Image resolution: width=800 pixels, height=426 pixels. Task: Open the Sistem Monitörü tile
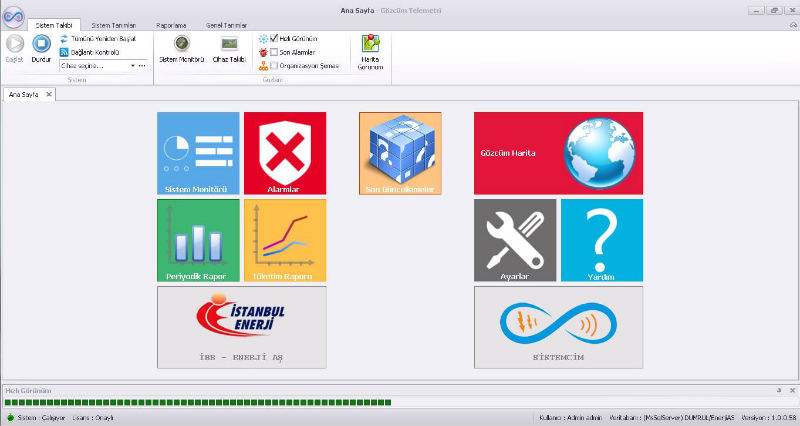(x=198, y=153)
